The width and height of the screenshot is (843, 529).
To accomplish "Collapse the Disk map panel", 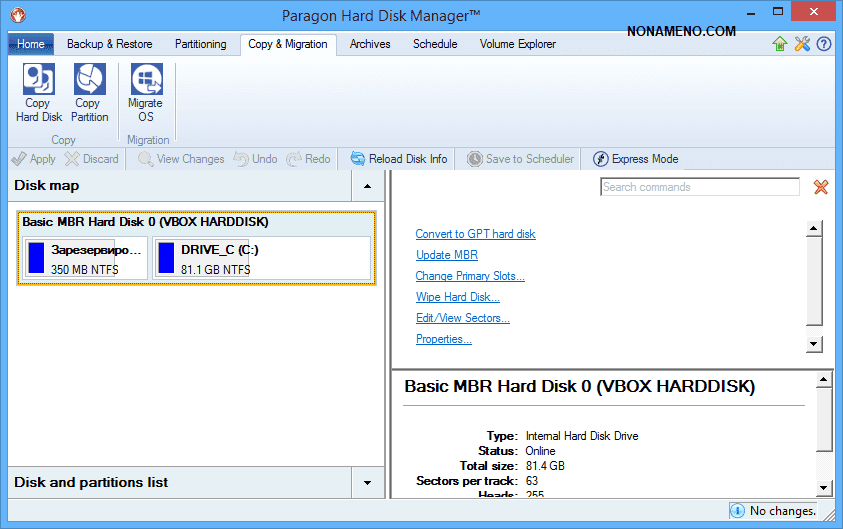I will [x=367, y=186].
